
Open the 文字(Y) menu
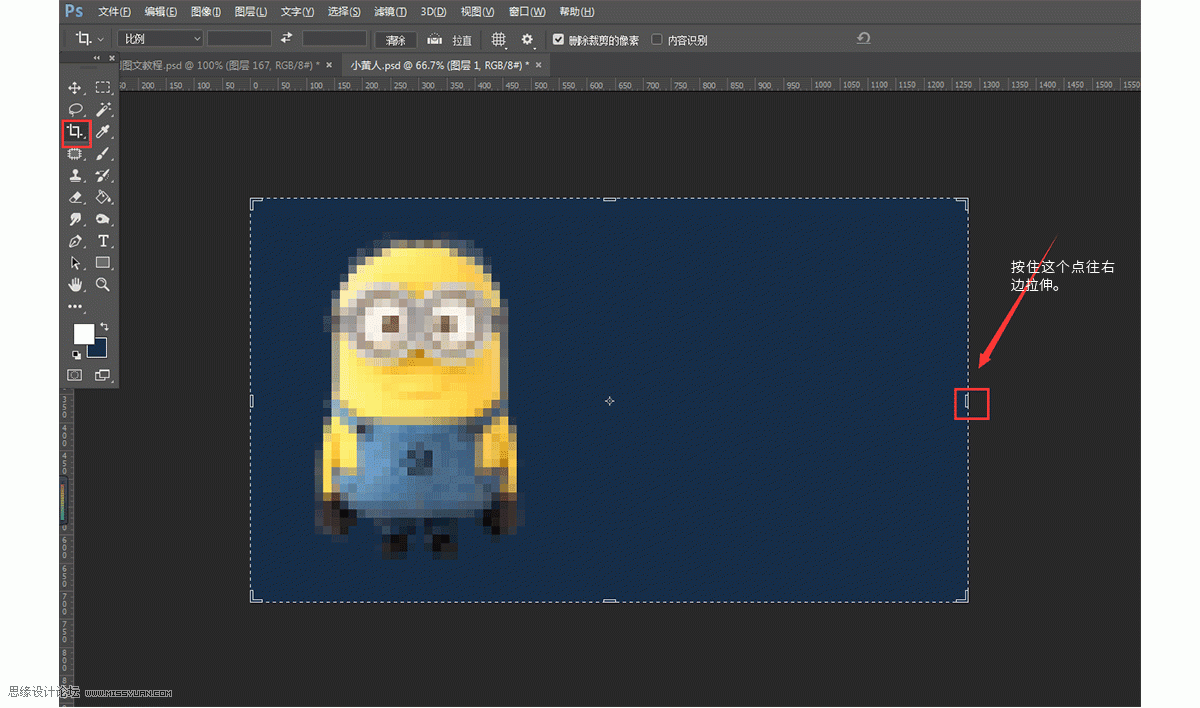(x=297, y=12)
